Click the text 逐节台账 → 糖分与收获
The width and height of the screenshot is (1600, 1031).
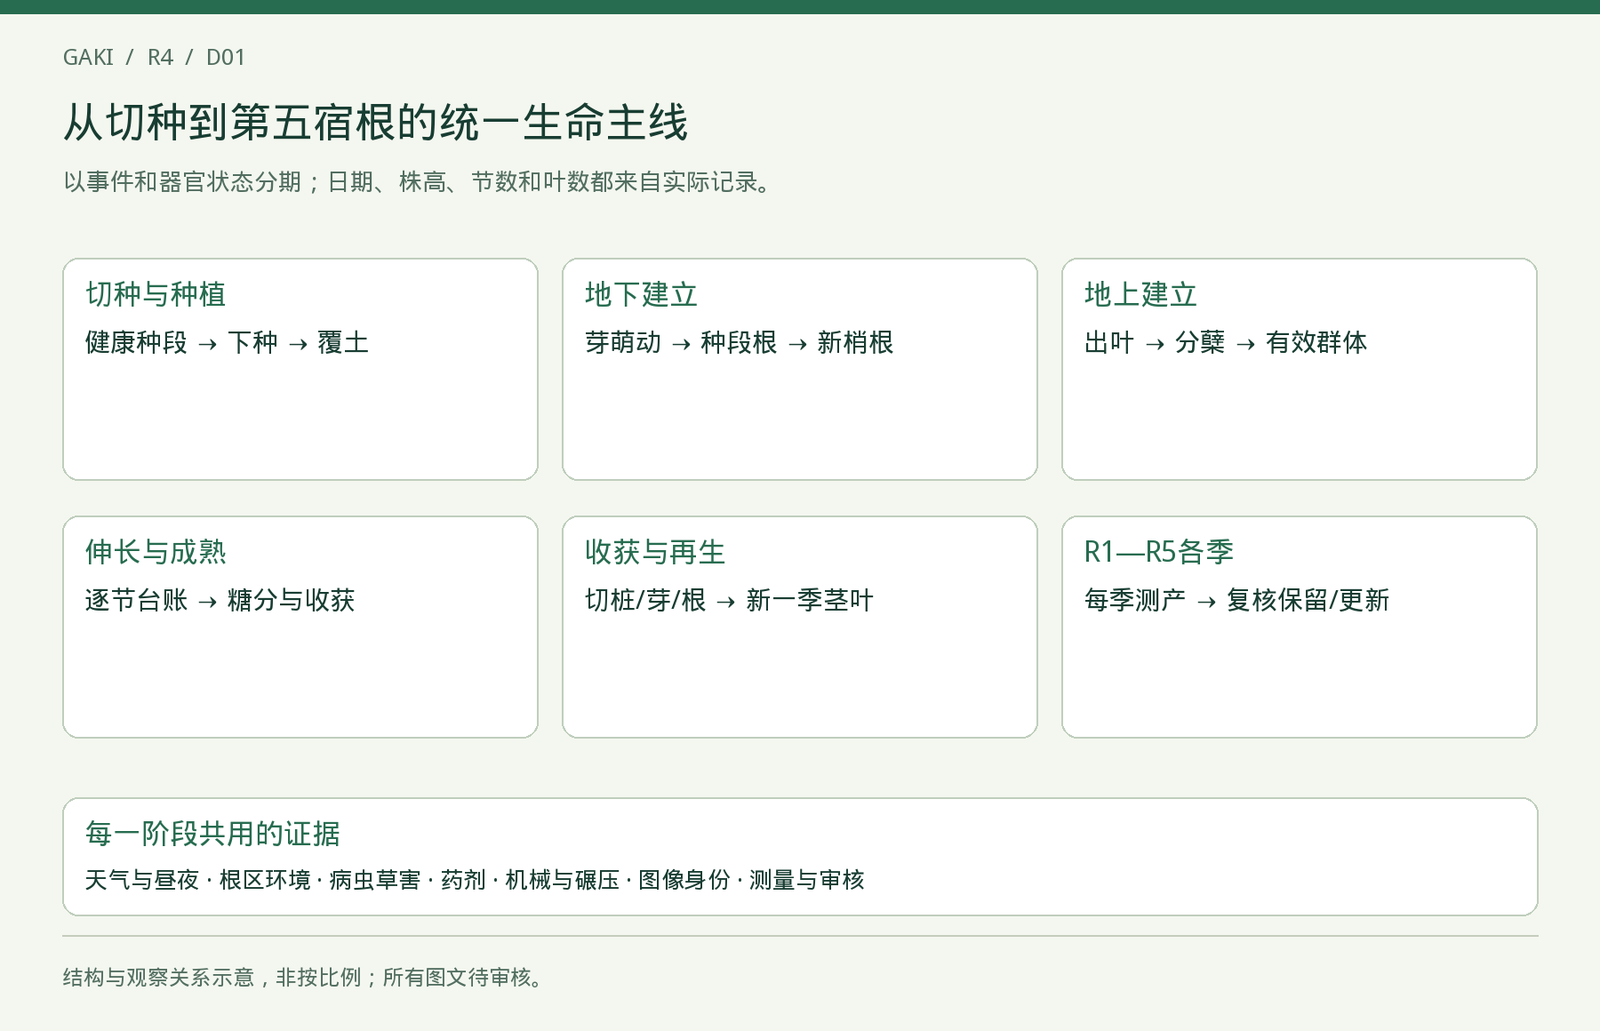220,600
